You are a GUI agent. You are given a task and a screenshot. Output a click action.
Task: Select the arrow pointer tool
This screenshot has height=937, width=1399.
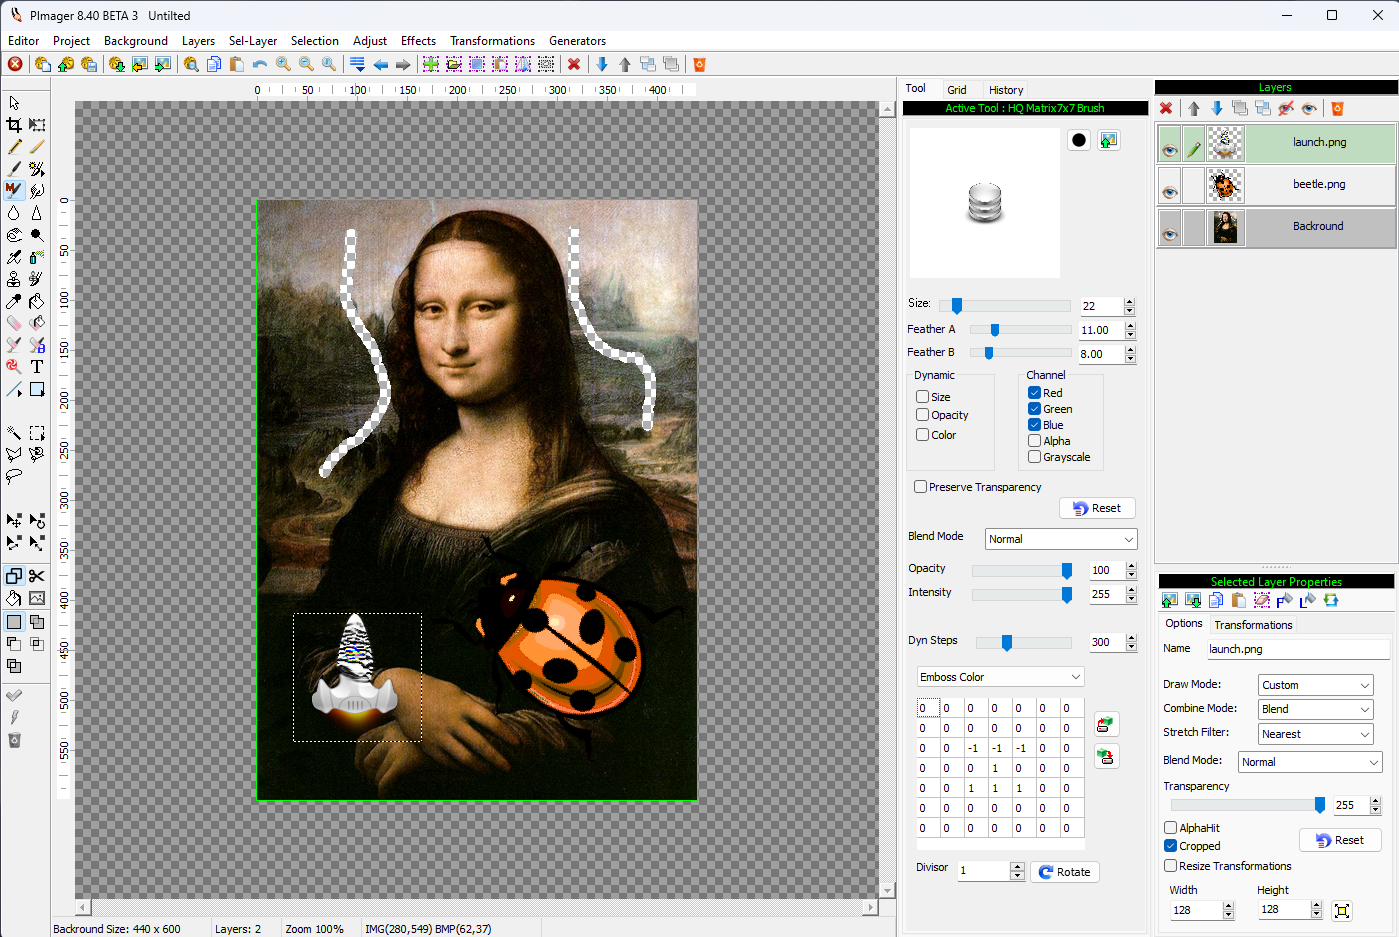click(x=14, y=103)
